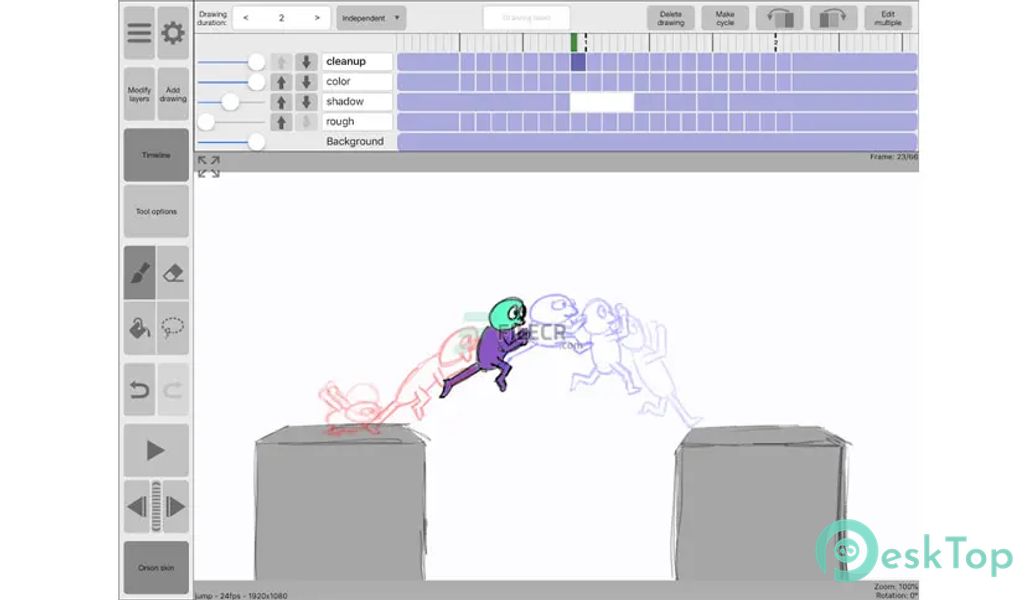
Task: Click the green playhead marker
Action: [574, 42]
